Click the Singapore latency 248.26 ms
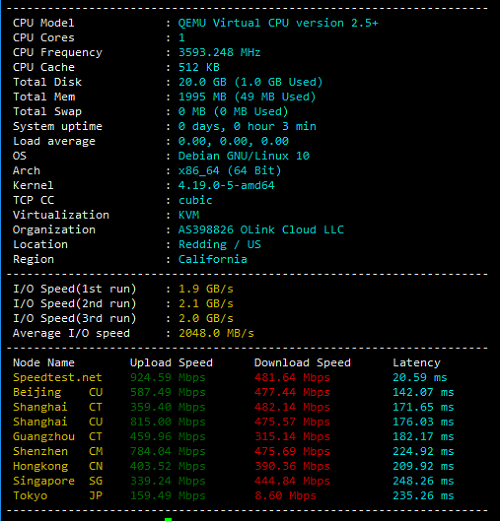Image resolution: width=500 pixels, height=521 pixels. point(423,481)
